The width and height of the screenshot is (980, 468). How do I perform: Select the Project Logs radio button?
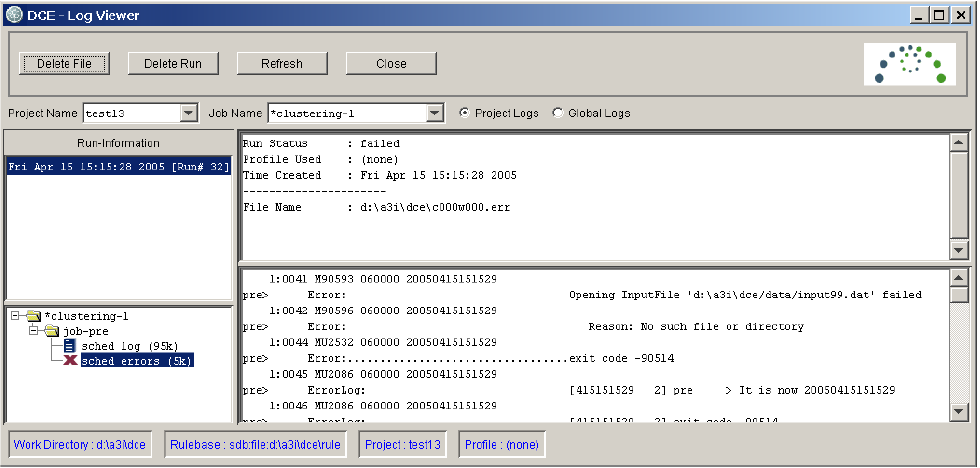(x=465, y=113)
